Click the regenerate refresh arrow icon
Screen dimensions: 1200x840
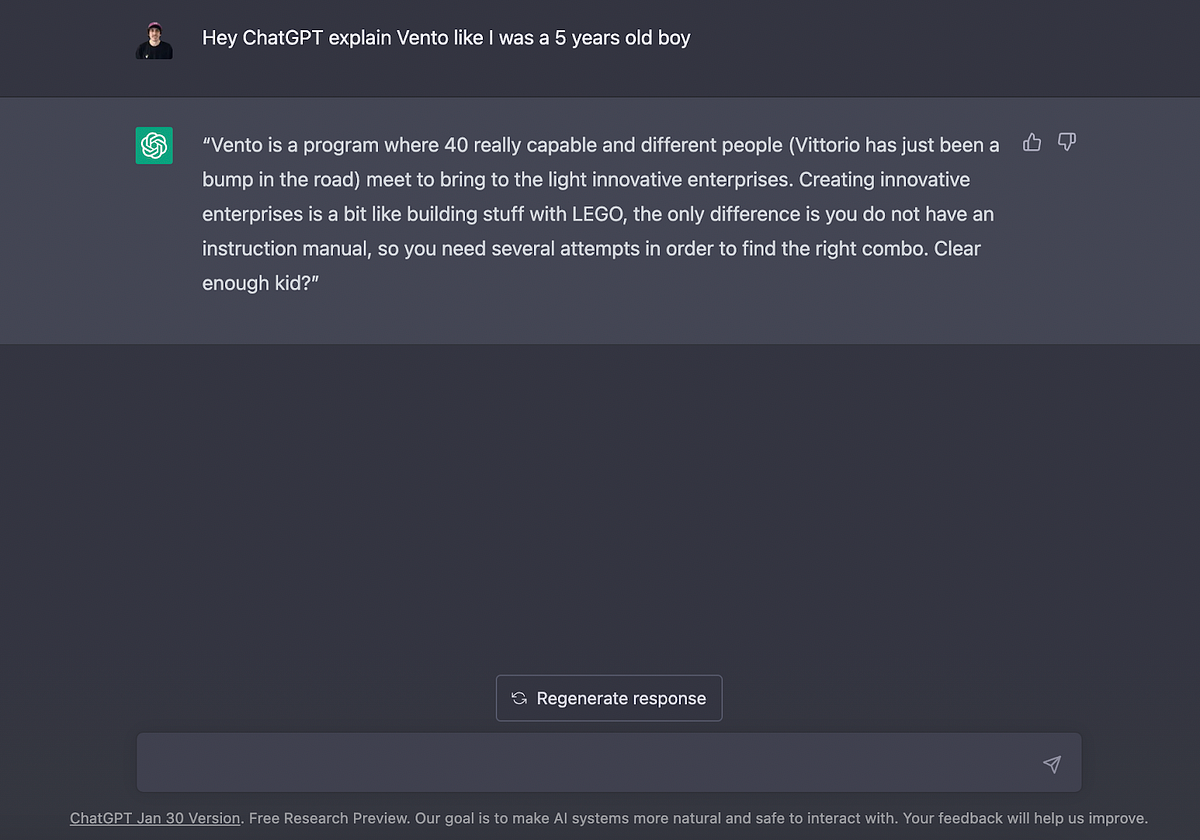pos(518,697)
